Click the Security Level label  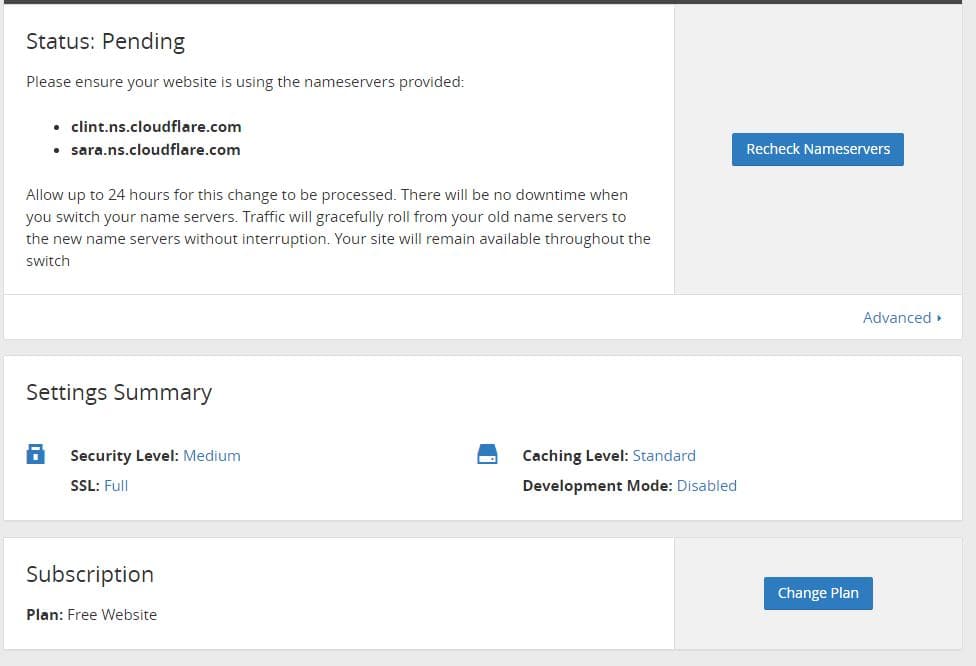[x=124, y=456]
